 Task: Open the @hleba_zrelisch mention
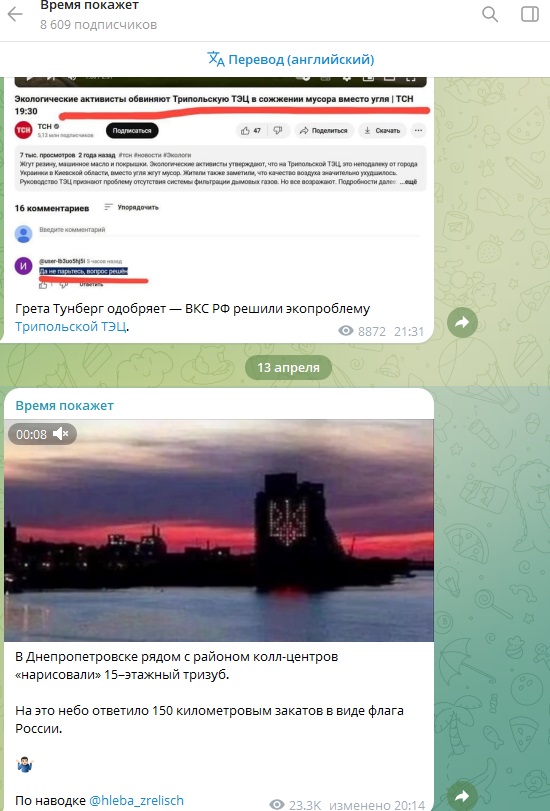pos(137,801)
